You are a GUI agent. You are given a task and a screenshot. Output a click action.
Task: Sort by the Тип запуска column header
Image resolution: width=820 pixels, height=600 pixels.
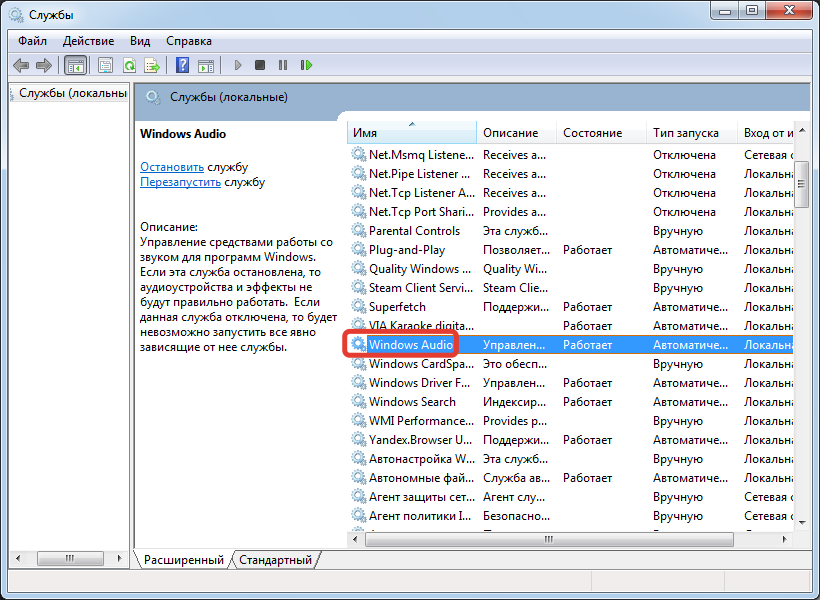pos(686,133)
